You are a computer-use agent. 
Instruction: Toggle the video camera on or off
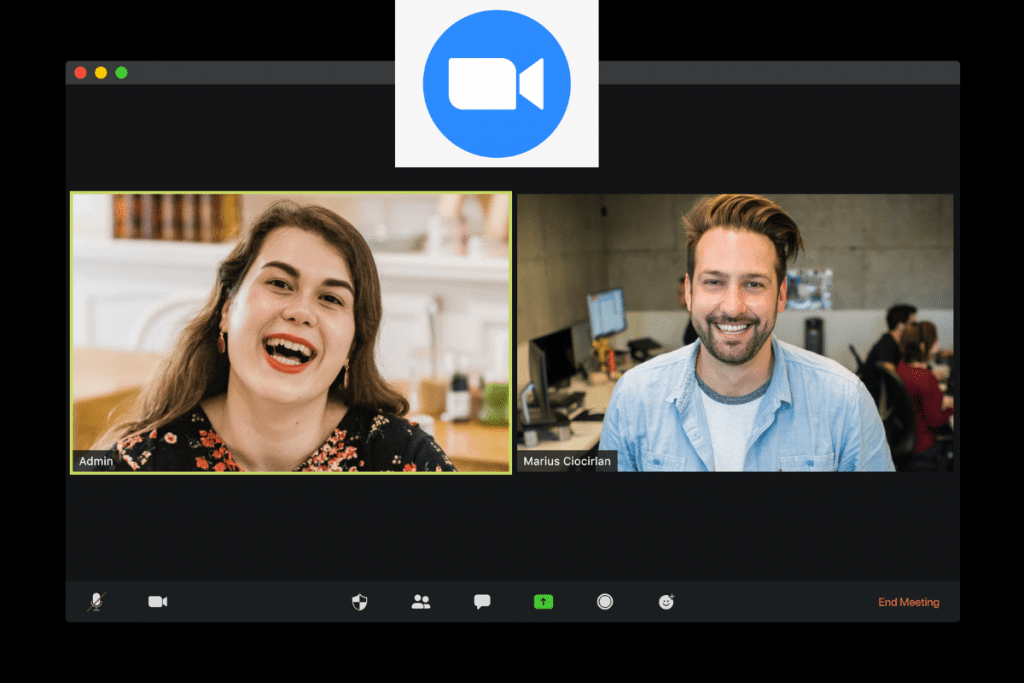pyautogui.click(x=158, y=602)
